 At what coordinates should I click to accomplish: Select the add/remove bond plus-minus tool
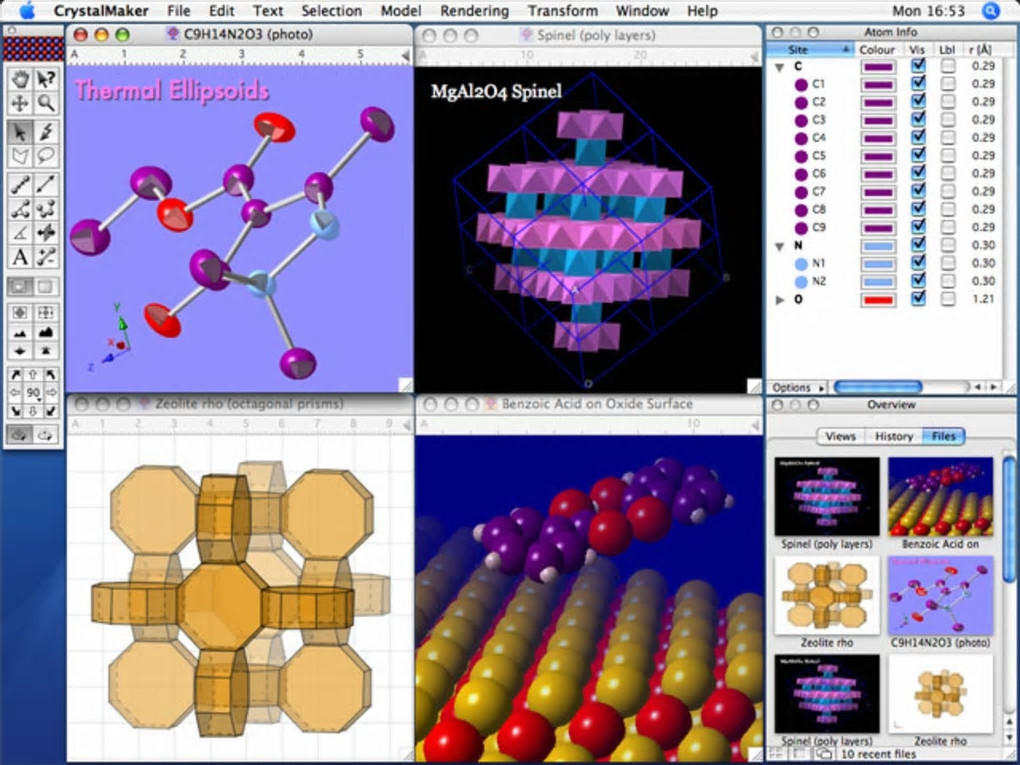click(46, 257)
